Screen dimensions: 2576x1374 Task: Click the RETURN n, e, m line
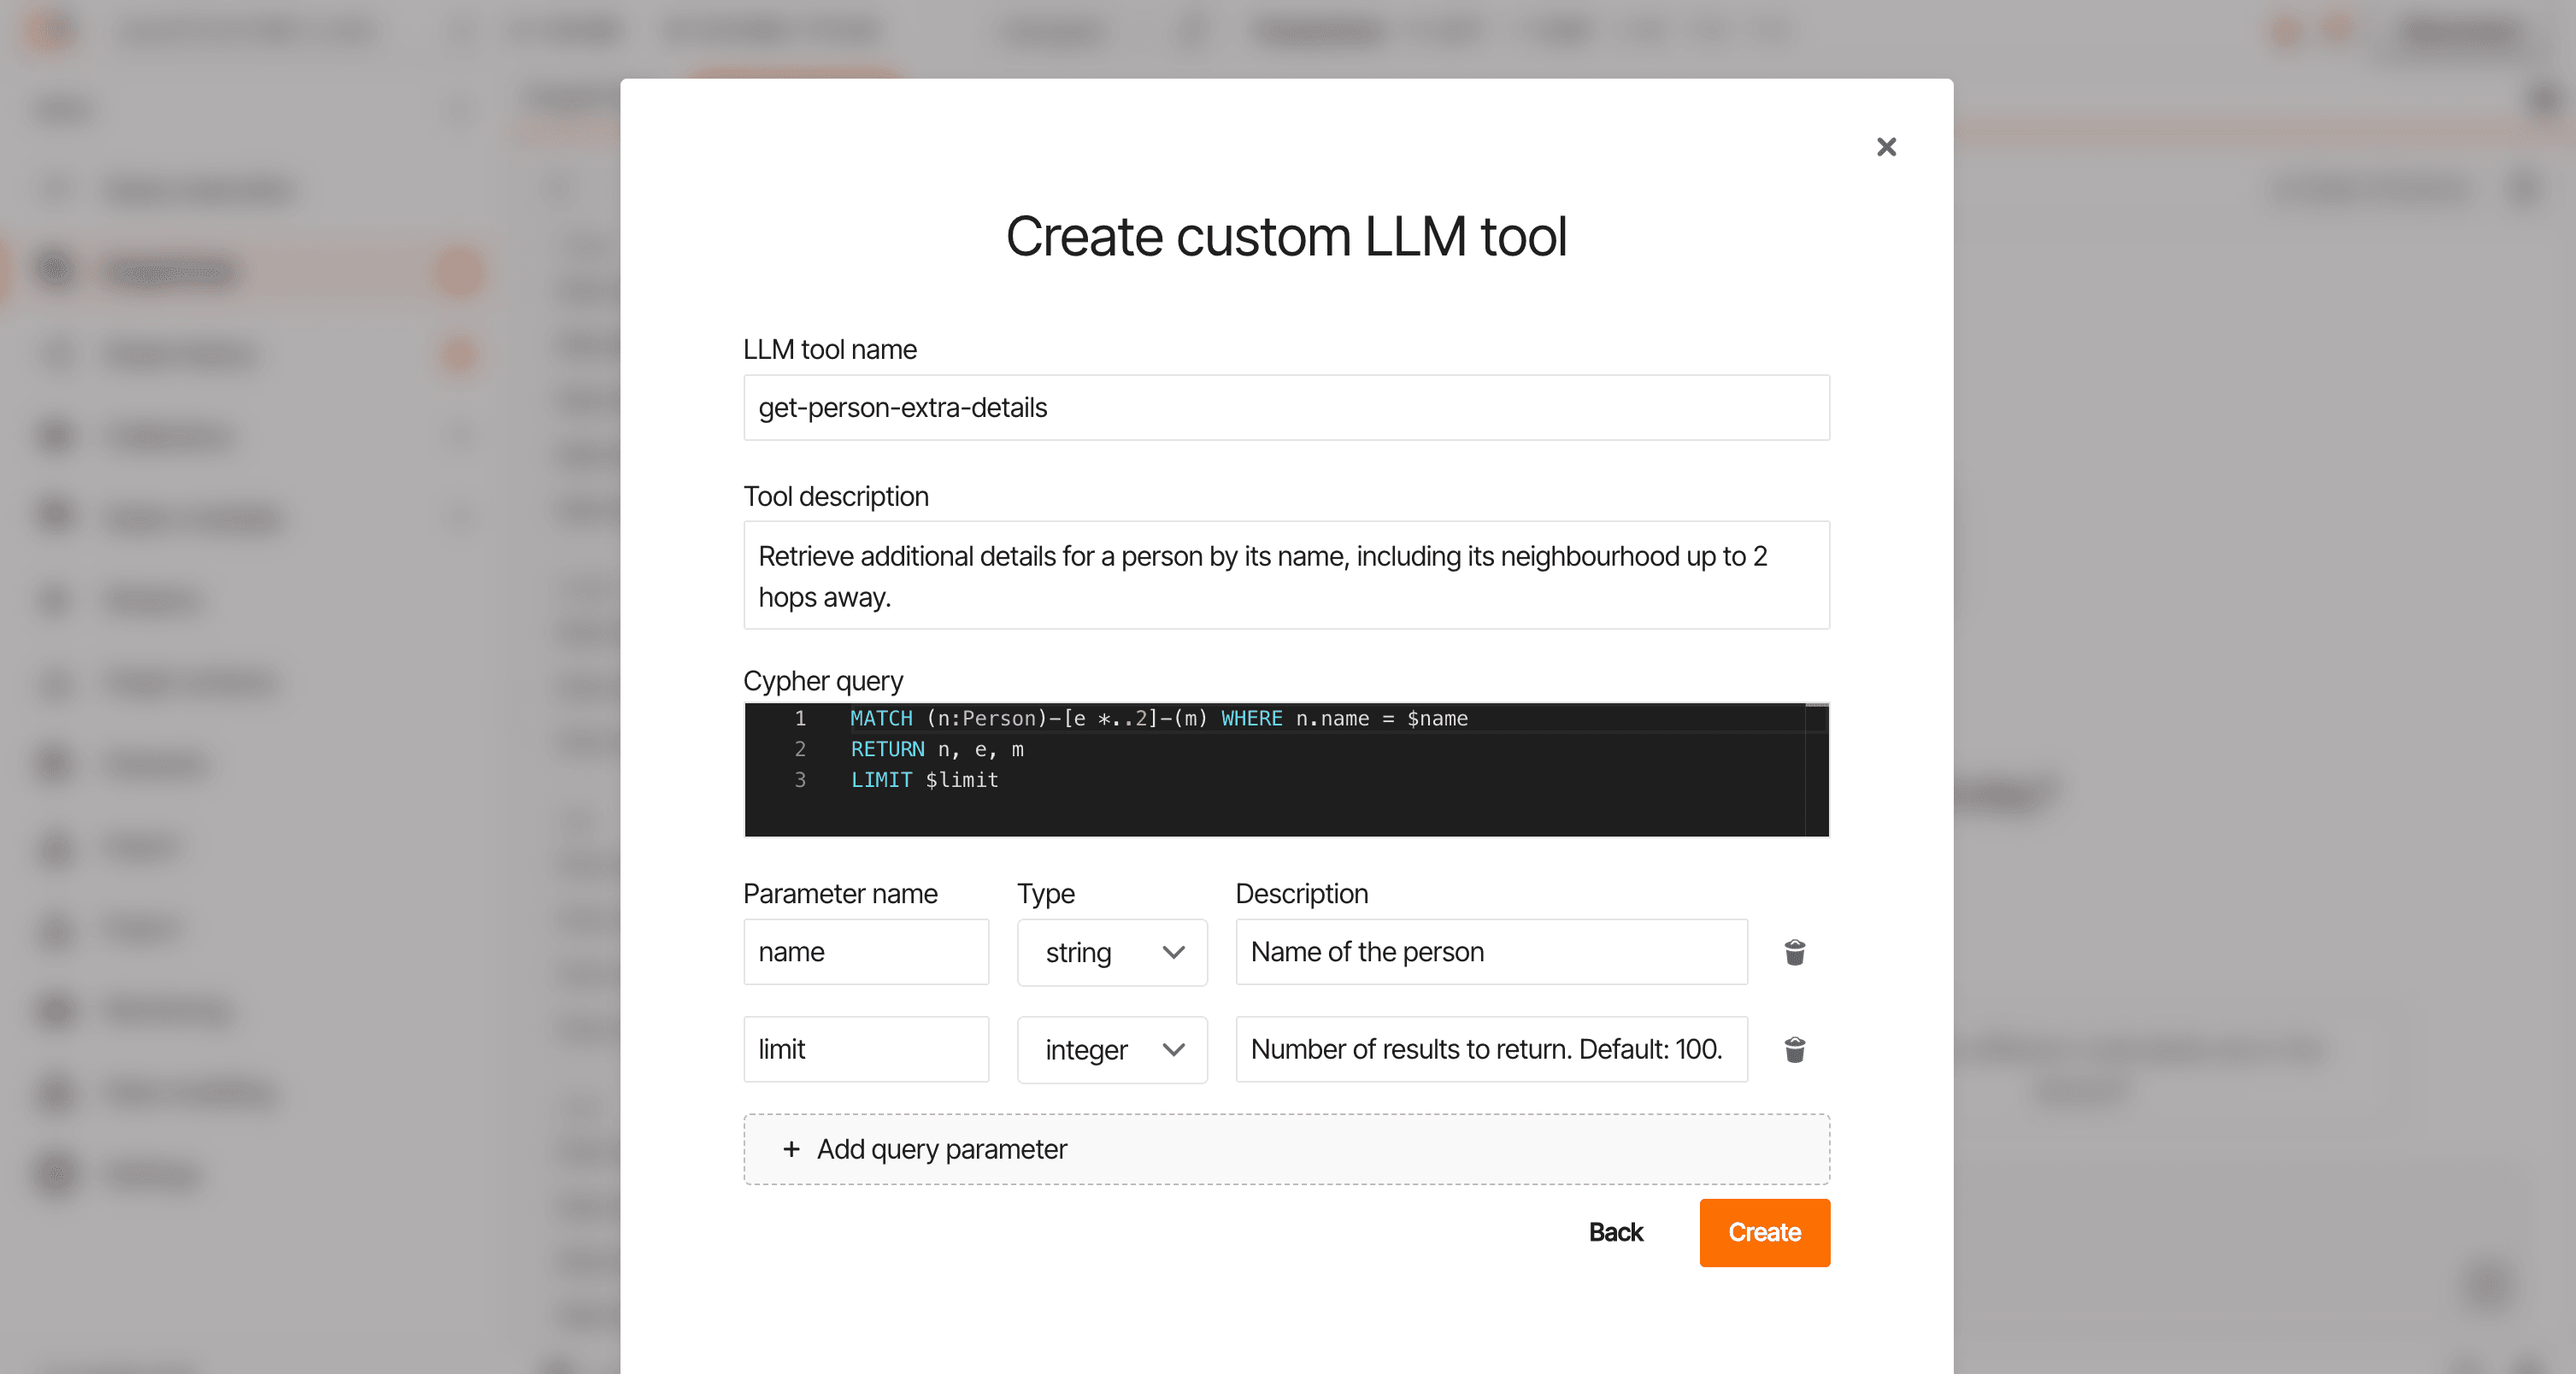[x=936, y=749]
